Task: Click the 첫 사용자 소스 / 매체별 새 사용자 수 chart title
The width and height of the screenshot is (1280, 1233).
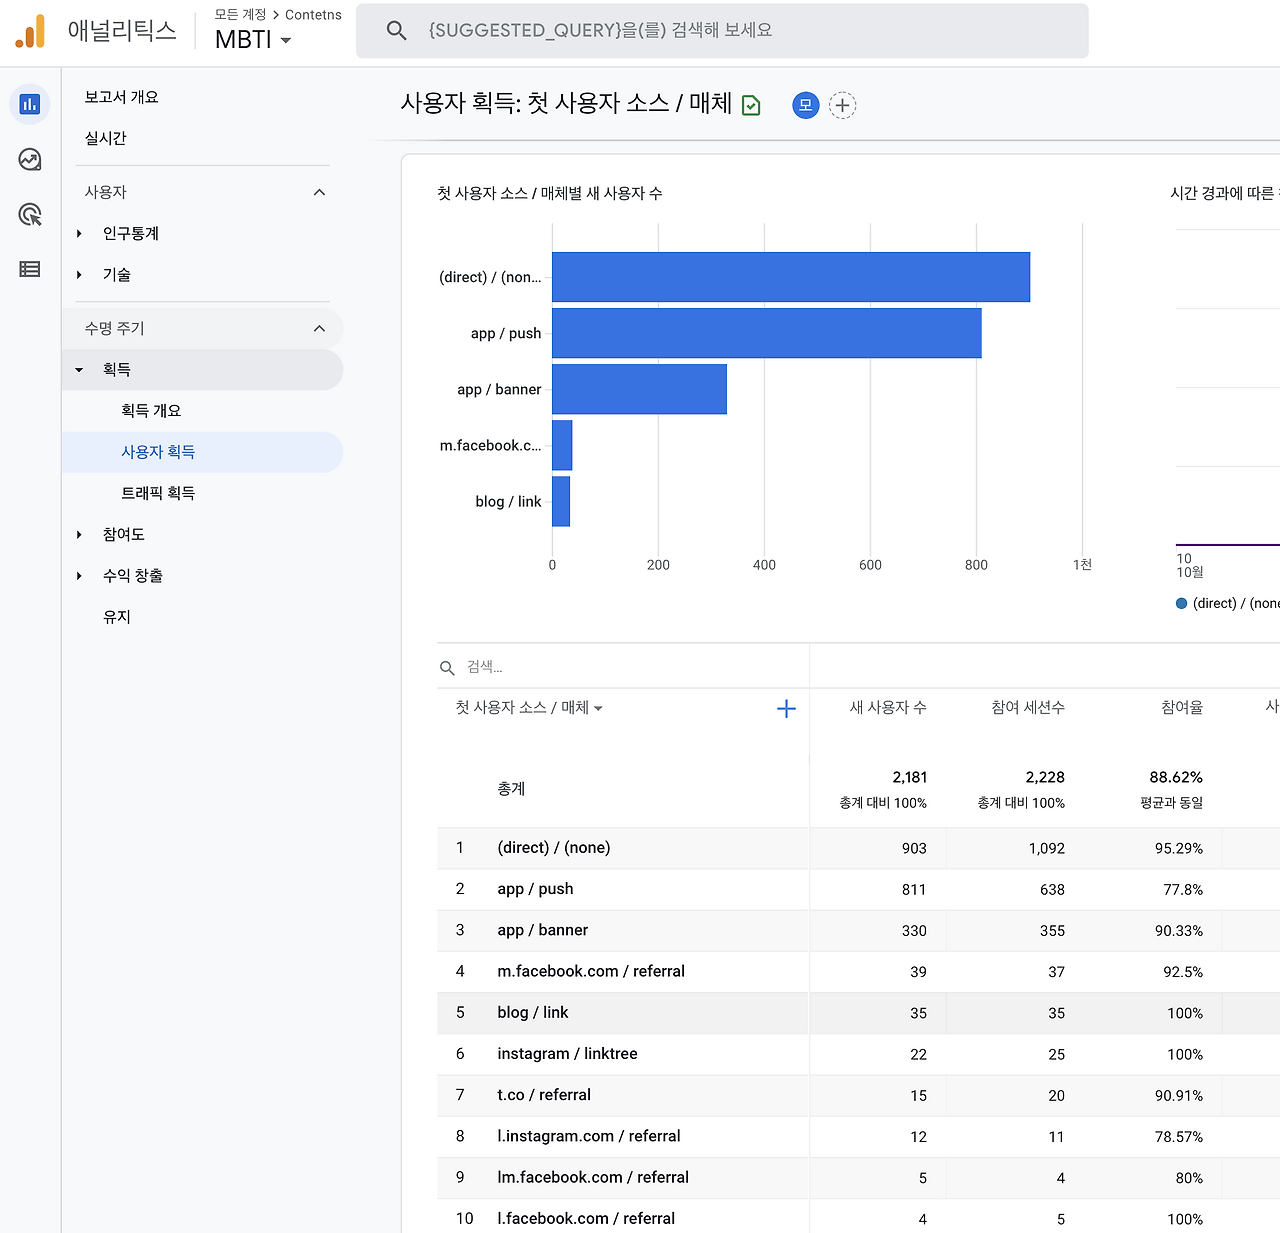Action: (x=550, y=193)
